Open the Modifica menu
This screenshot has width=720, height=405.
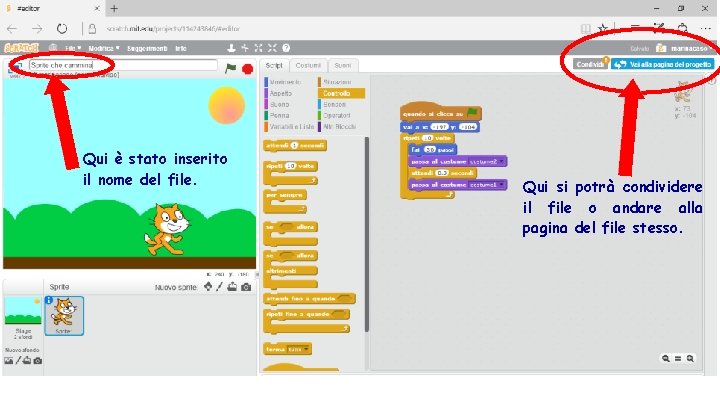(x=104, y=48)
